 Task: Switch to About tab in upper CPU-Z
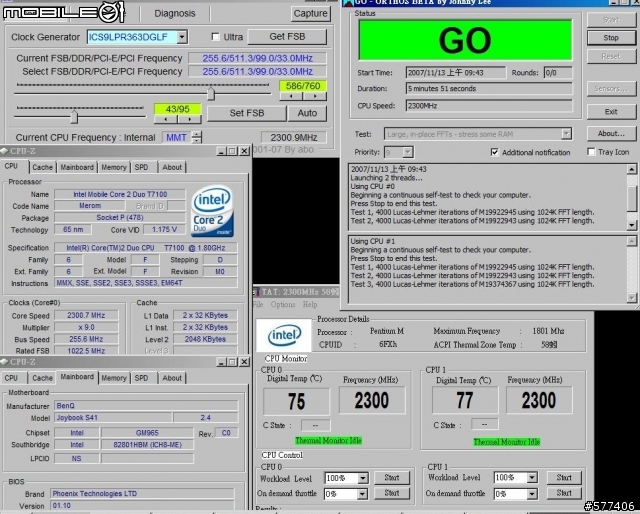click(x=172, y=167)
